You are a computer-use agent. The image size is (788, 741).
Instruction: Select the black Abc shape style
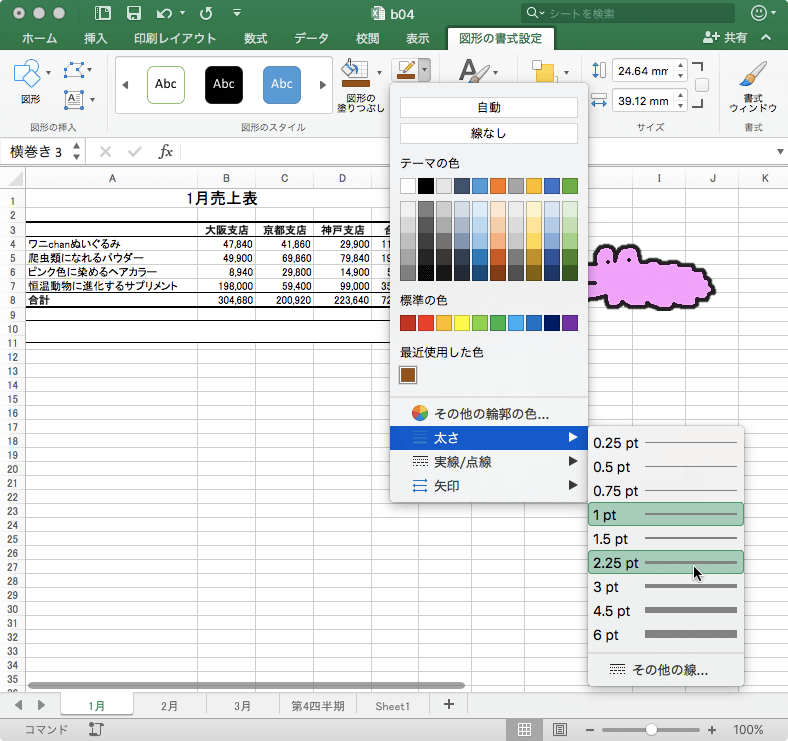pos(224,84)
